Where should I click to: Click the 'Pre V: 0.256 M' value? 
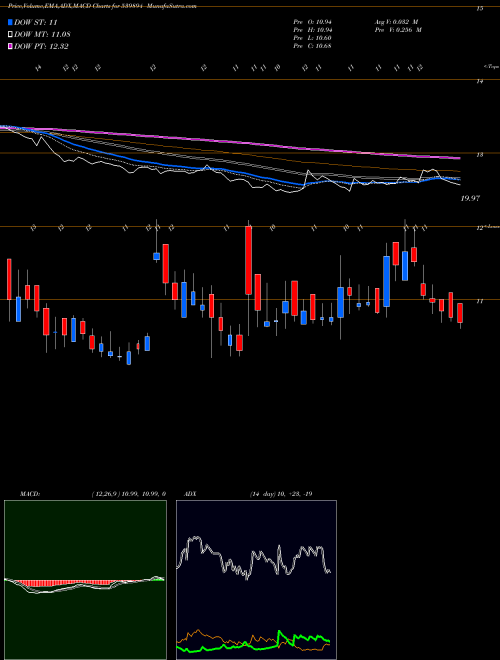pos(397,30)
